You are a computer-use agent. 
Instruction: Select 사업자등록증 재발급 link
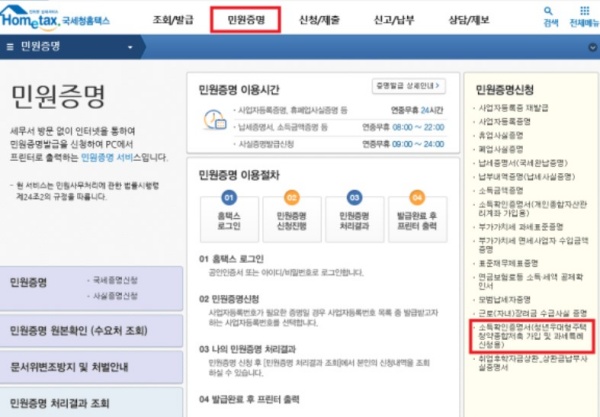[x=513, y=108]
